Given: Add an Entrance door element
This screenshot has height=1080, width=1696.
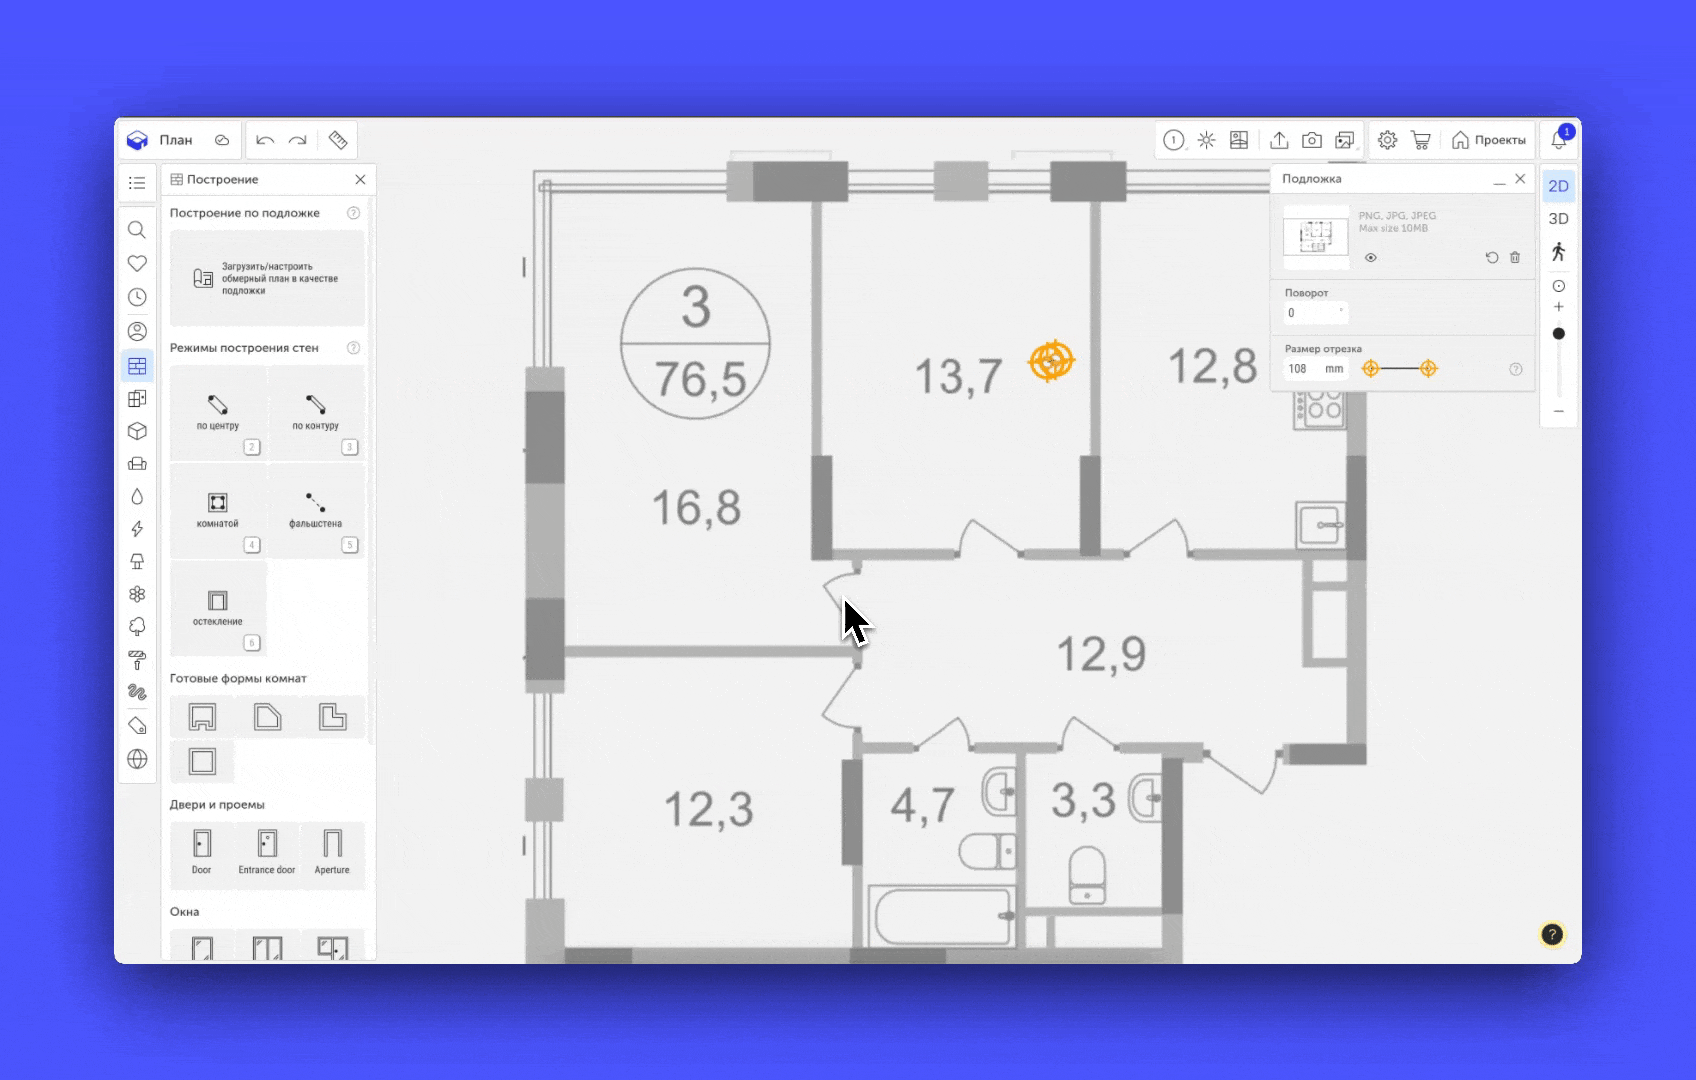Looking at the screenshot, I should coord(267,852).
